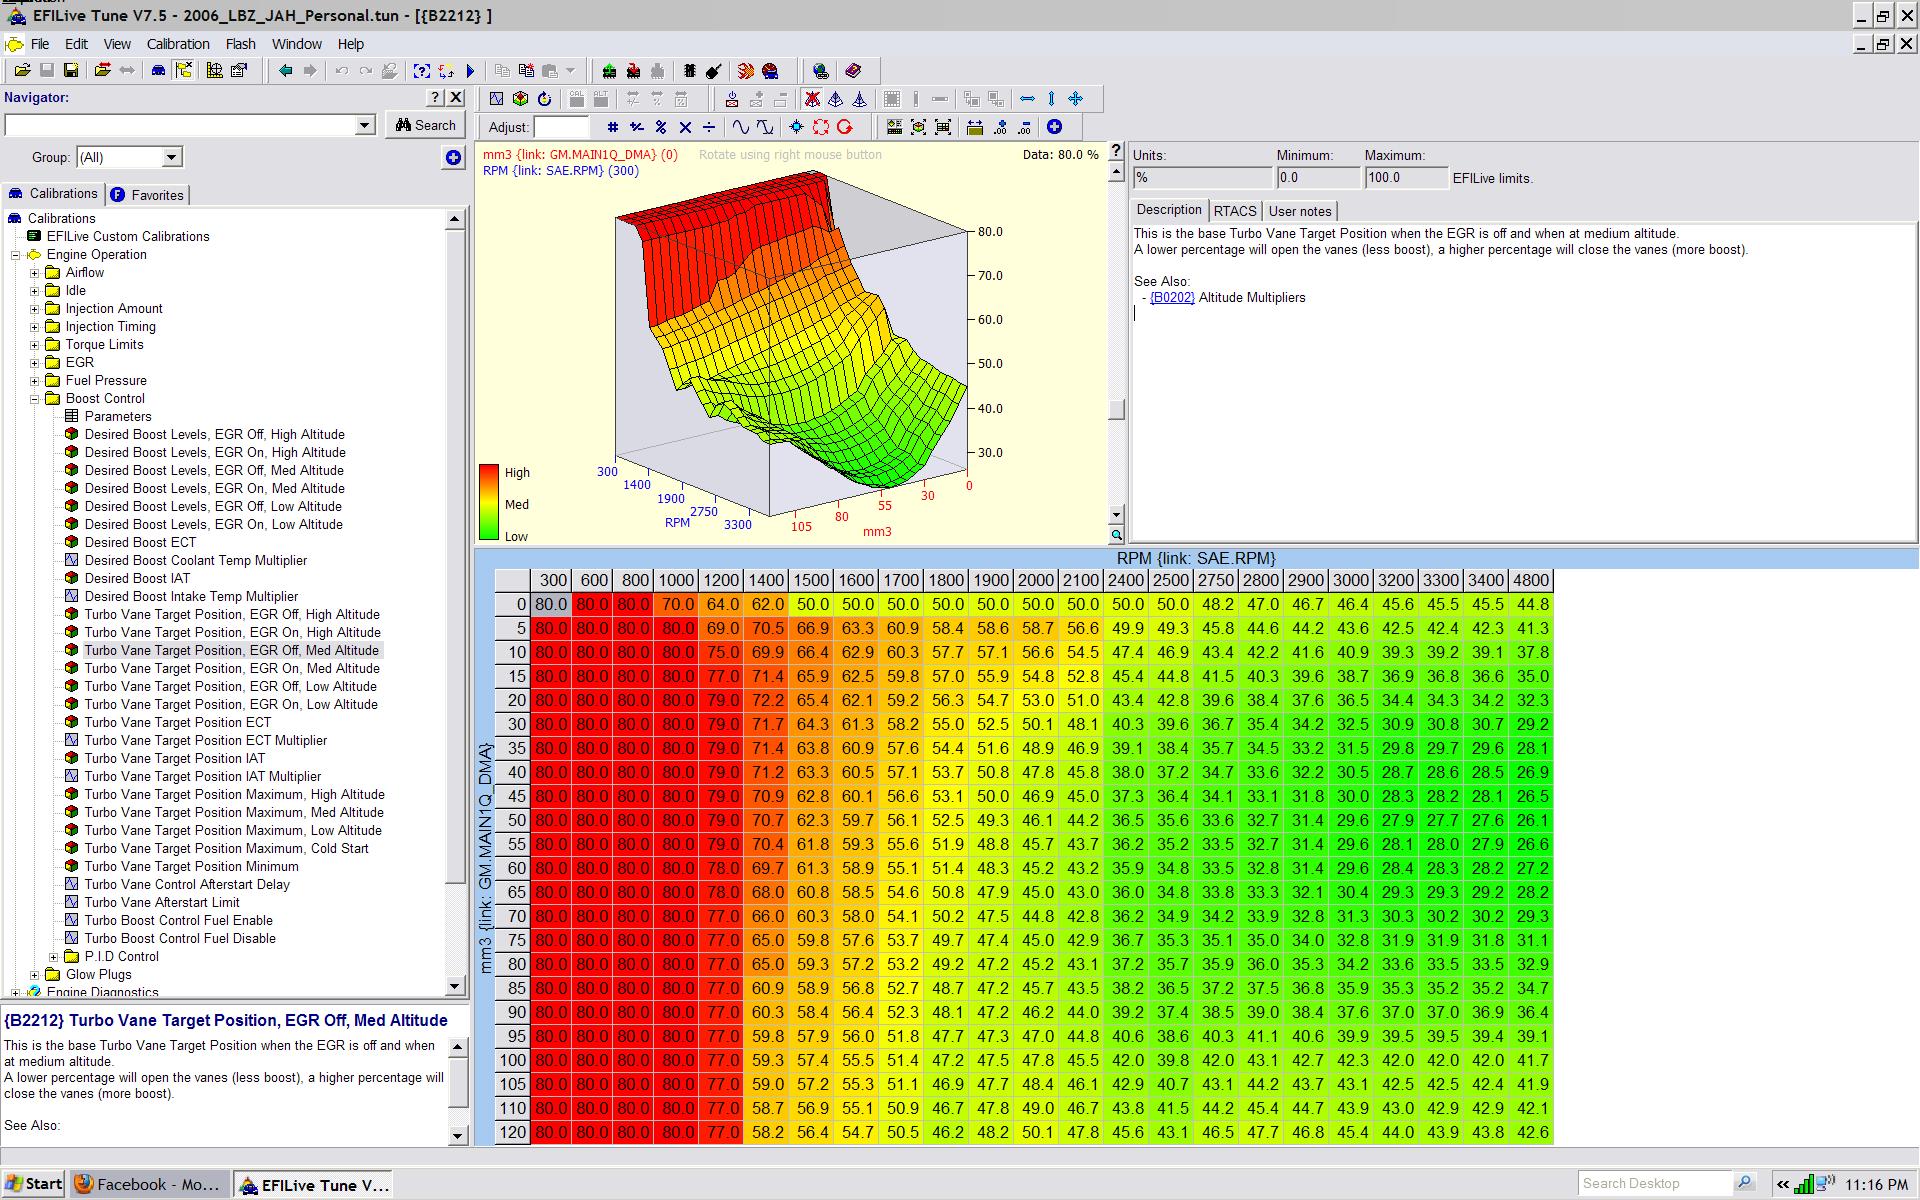Click the Maximum value field
This screenshot has height=1200, width=1920.
(x=1406, y=178)
